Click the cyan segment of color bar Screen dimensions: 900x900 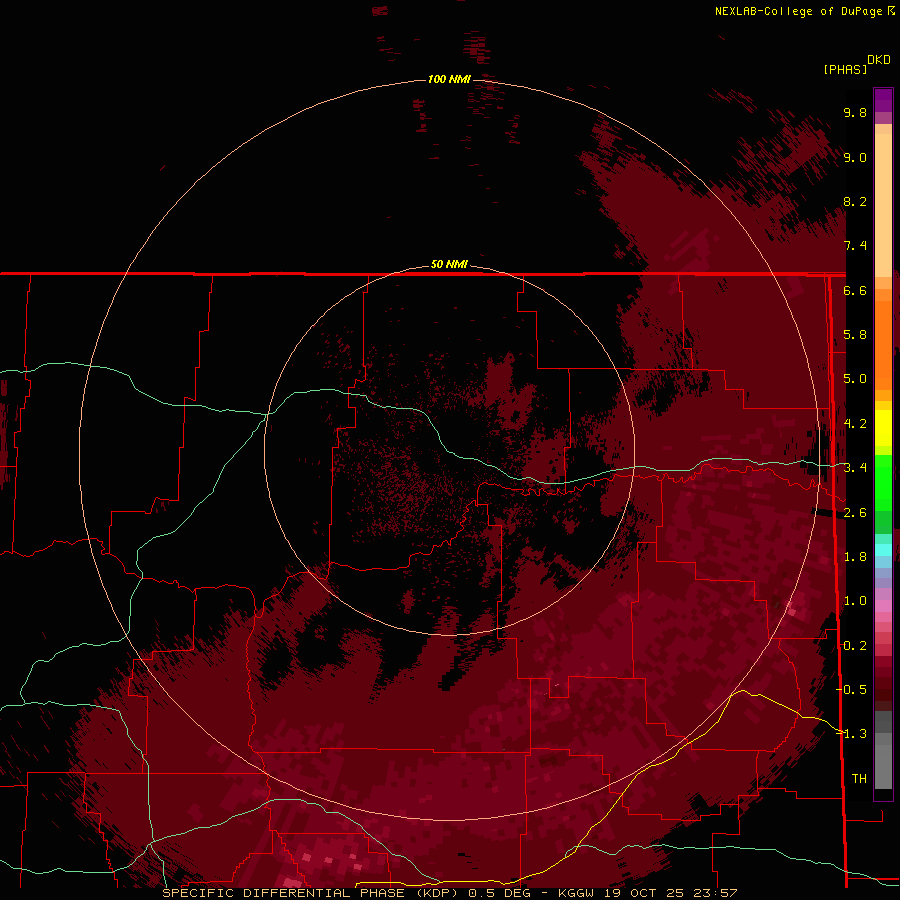[883, 550]
